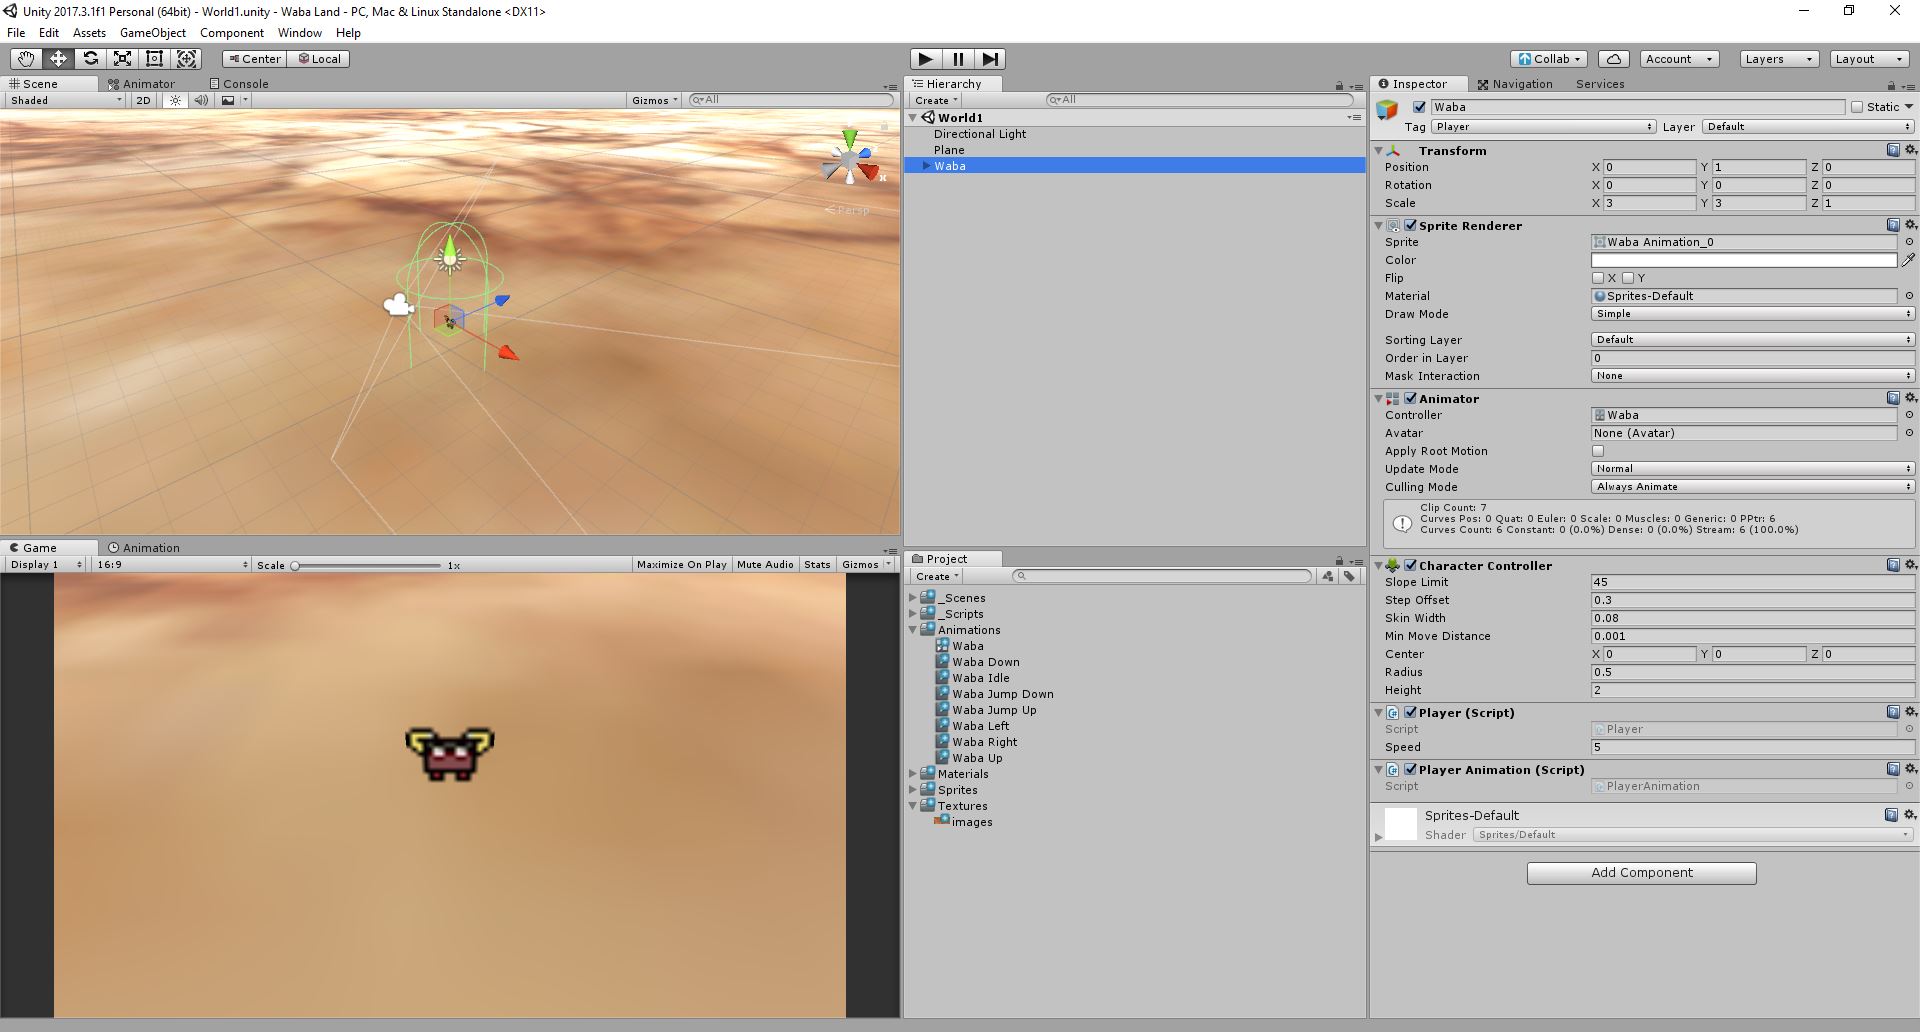Check the Flip X checkbox
1920x1032 pixels.
[1598, 278]
